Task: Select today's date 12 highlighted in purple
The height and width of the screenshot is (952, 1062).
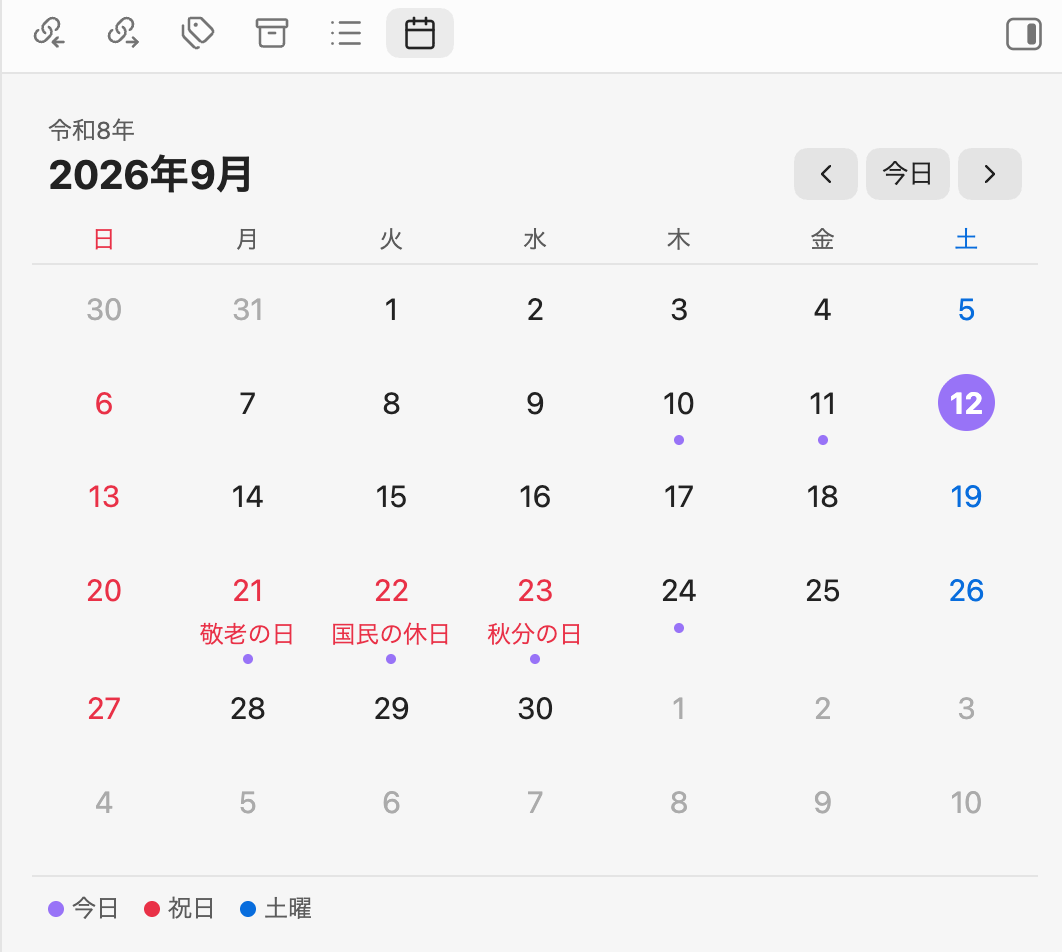Action: point(966,403)
